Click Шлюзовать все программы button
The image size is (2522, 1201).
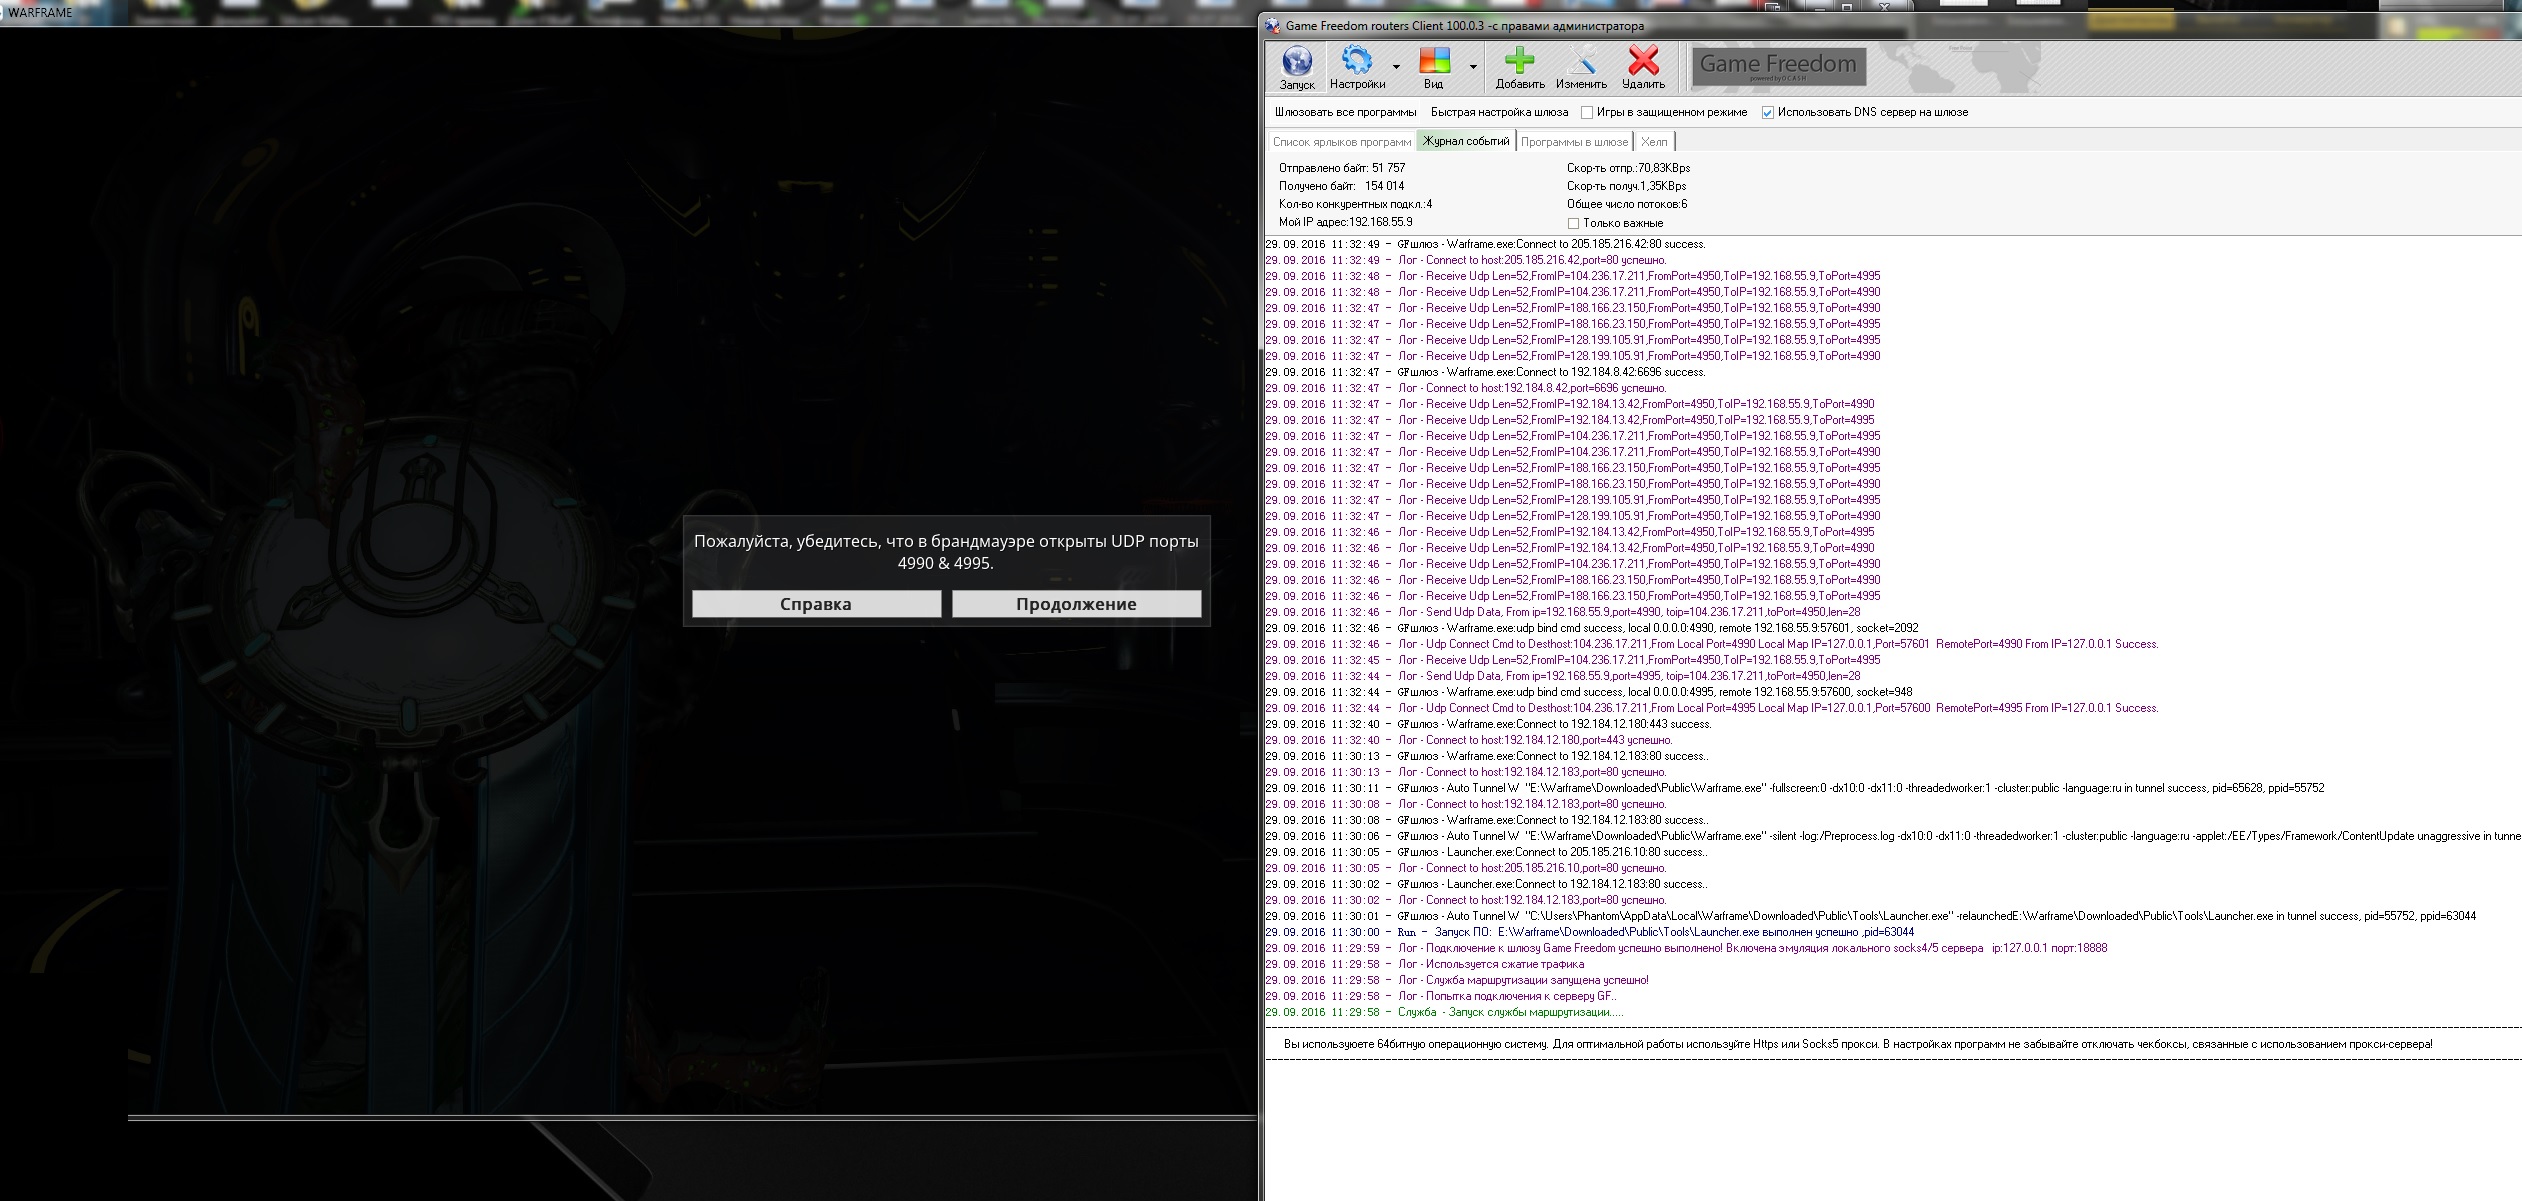(x=1345, y=112)
